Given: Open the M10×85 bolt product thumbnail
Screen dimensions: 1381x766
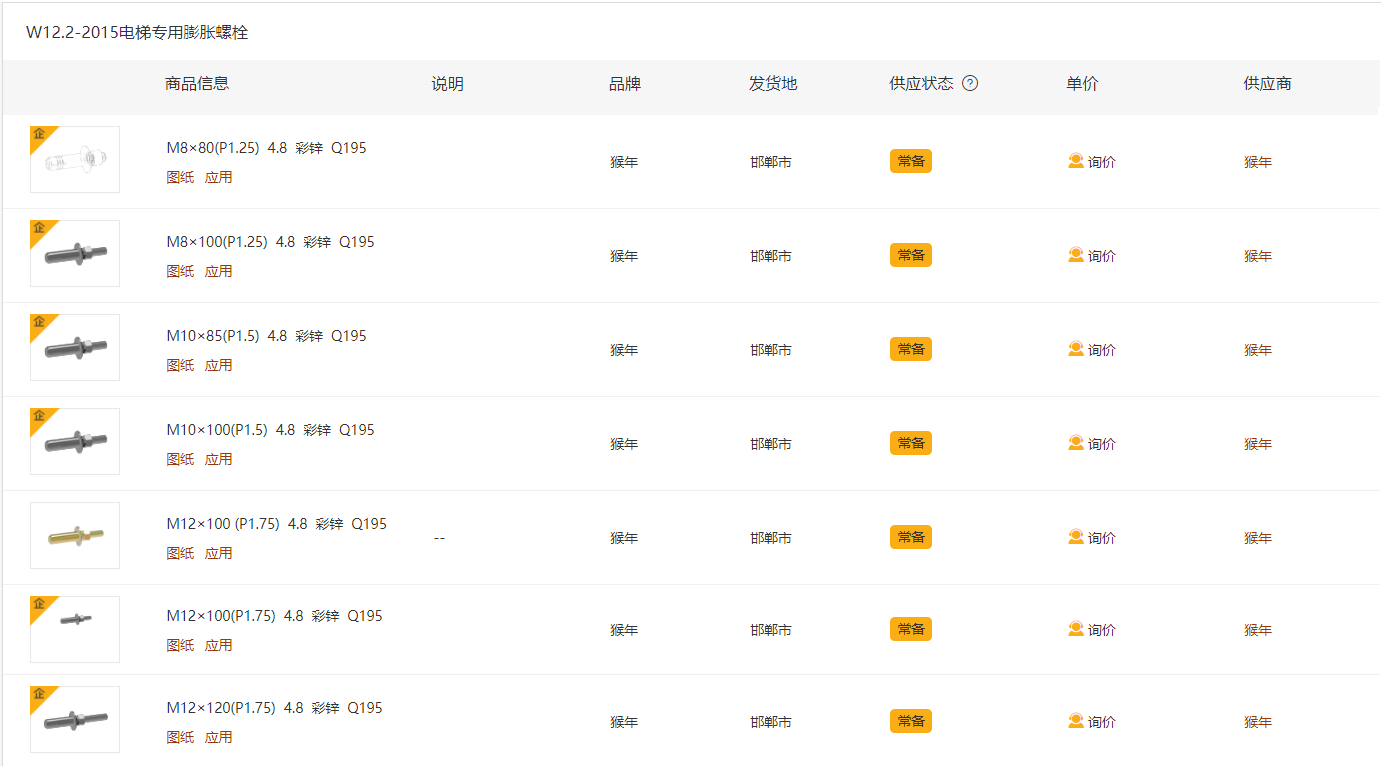Looking at the screenshot, I should (75, 348).
